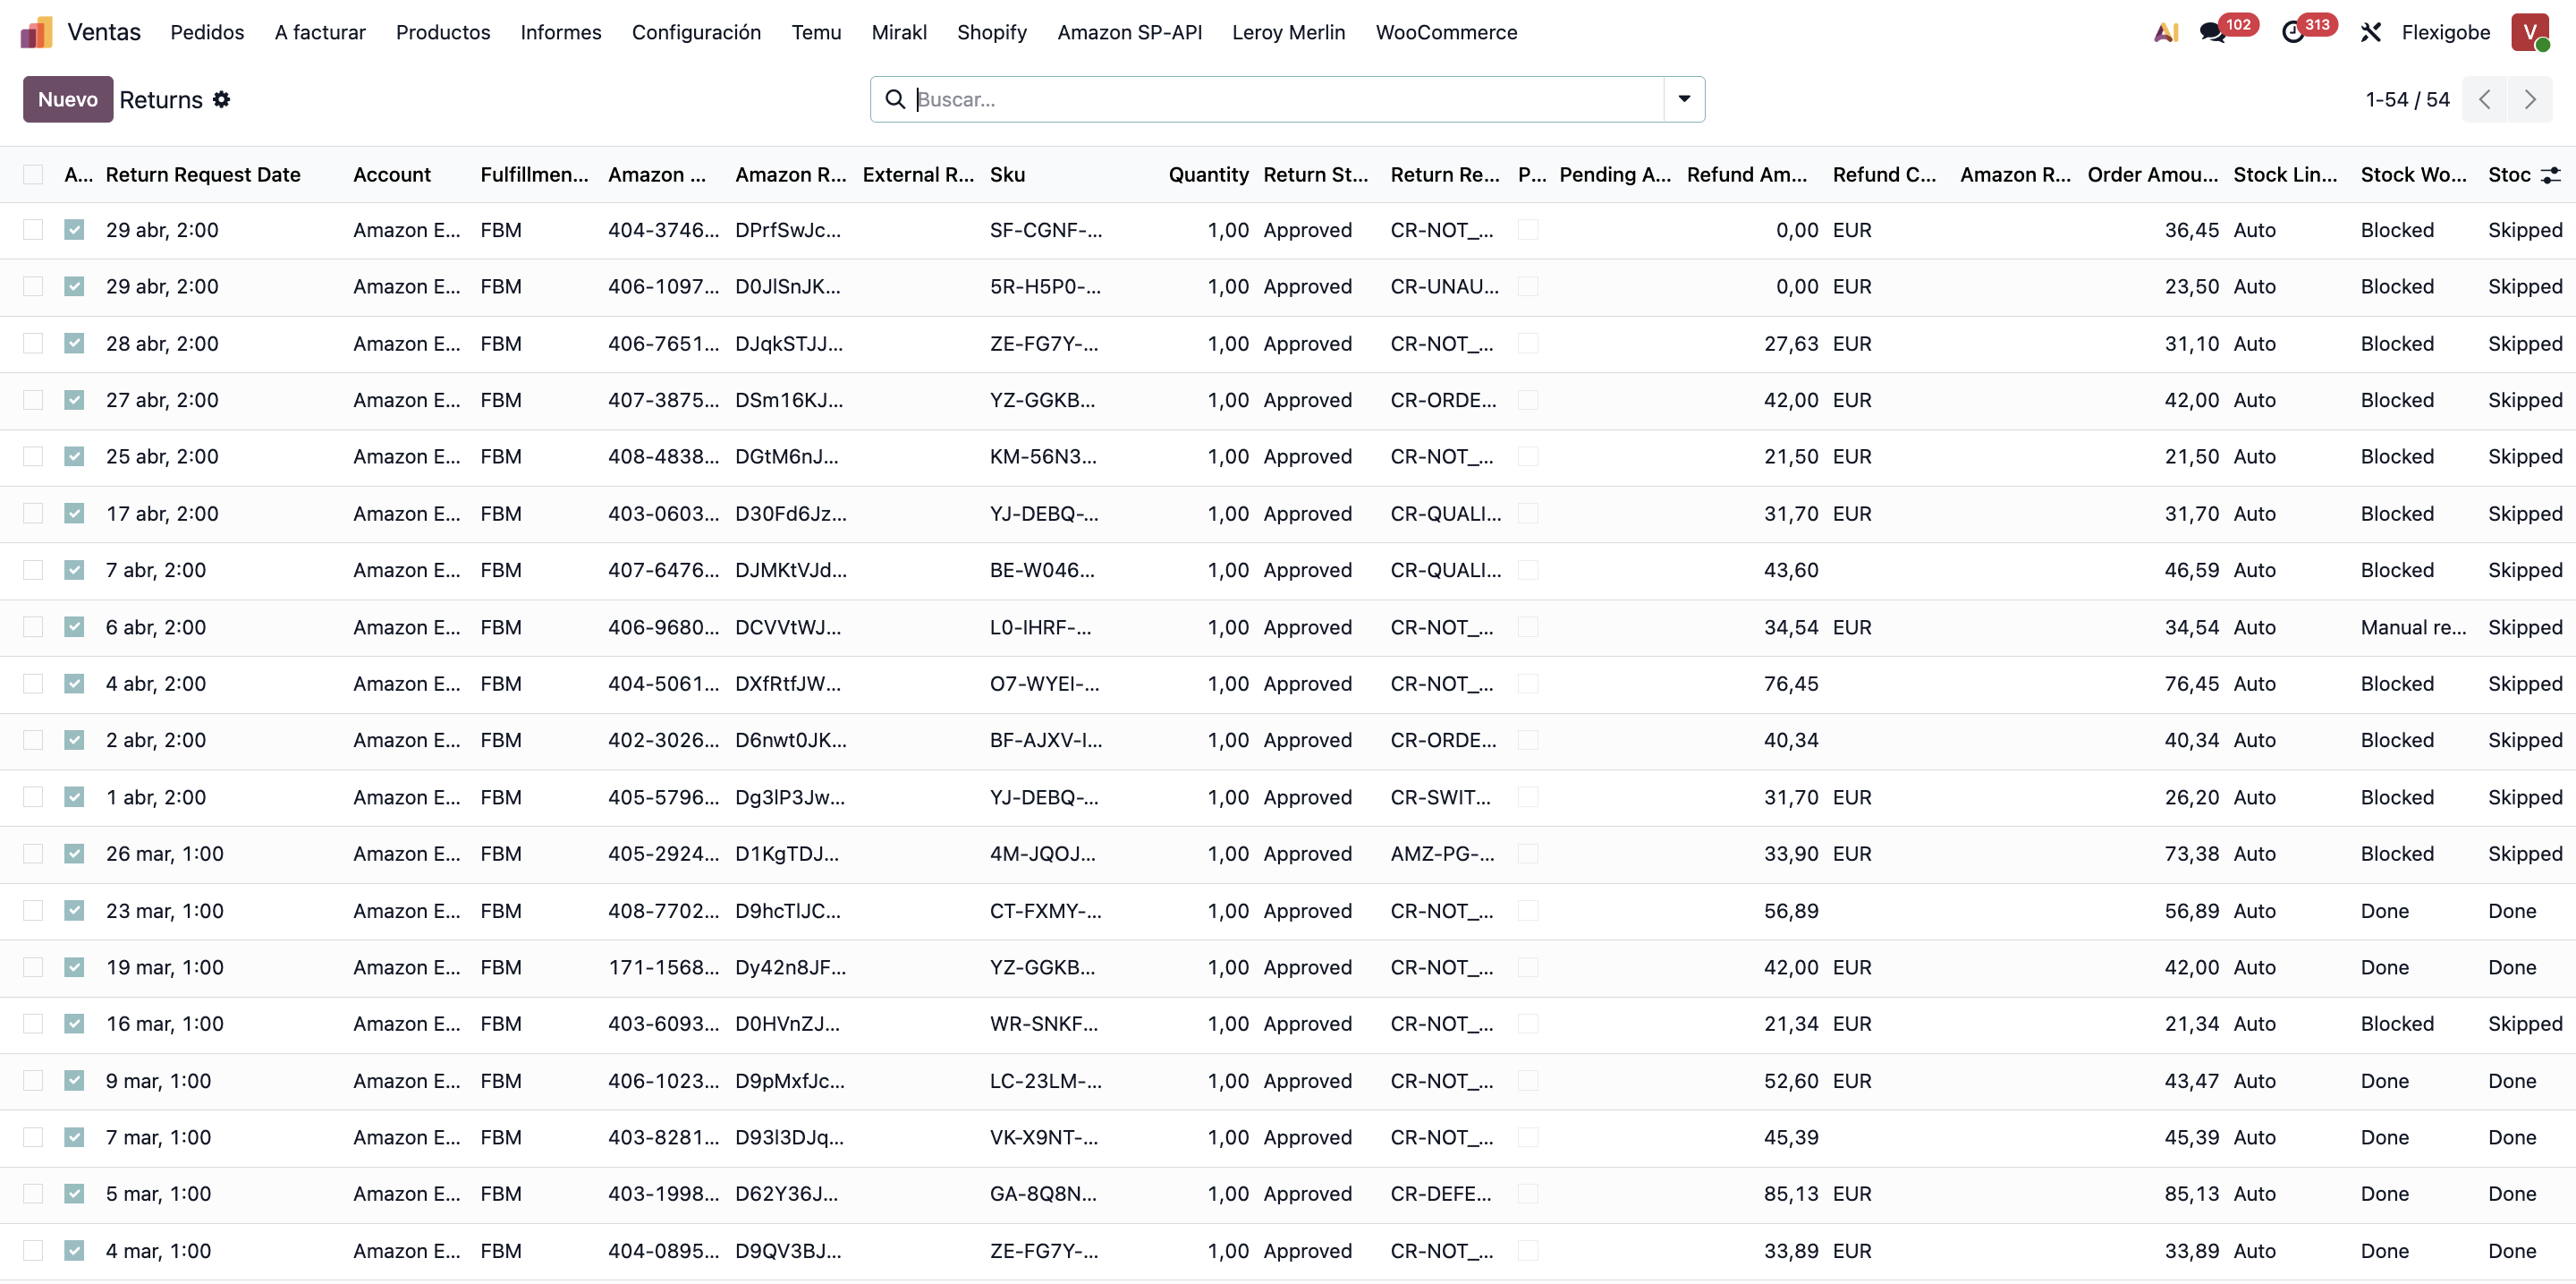Screen dimensions: 2576x1284
Task: Switch company via Flexigobe selector
Action: coord(2446,32)
